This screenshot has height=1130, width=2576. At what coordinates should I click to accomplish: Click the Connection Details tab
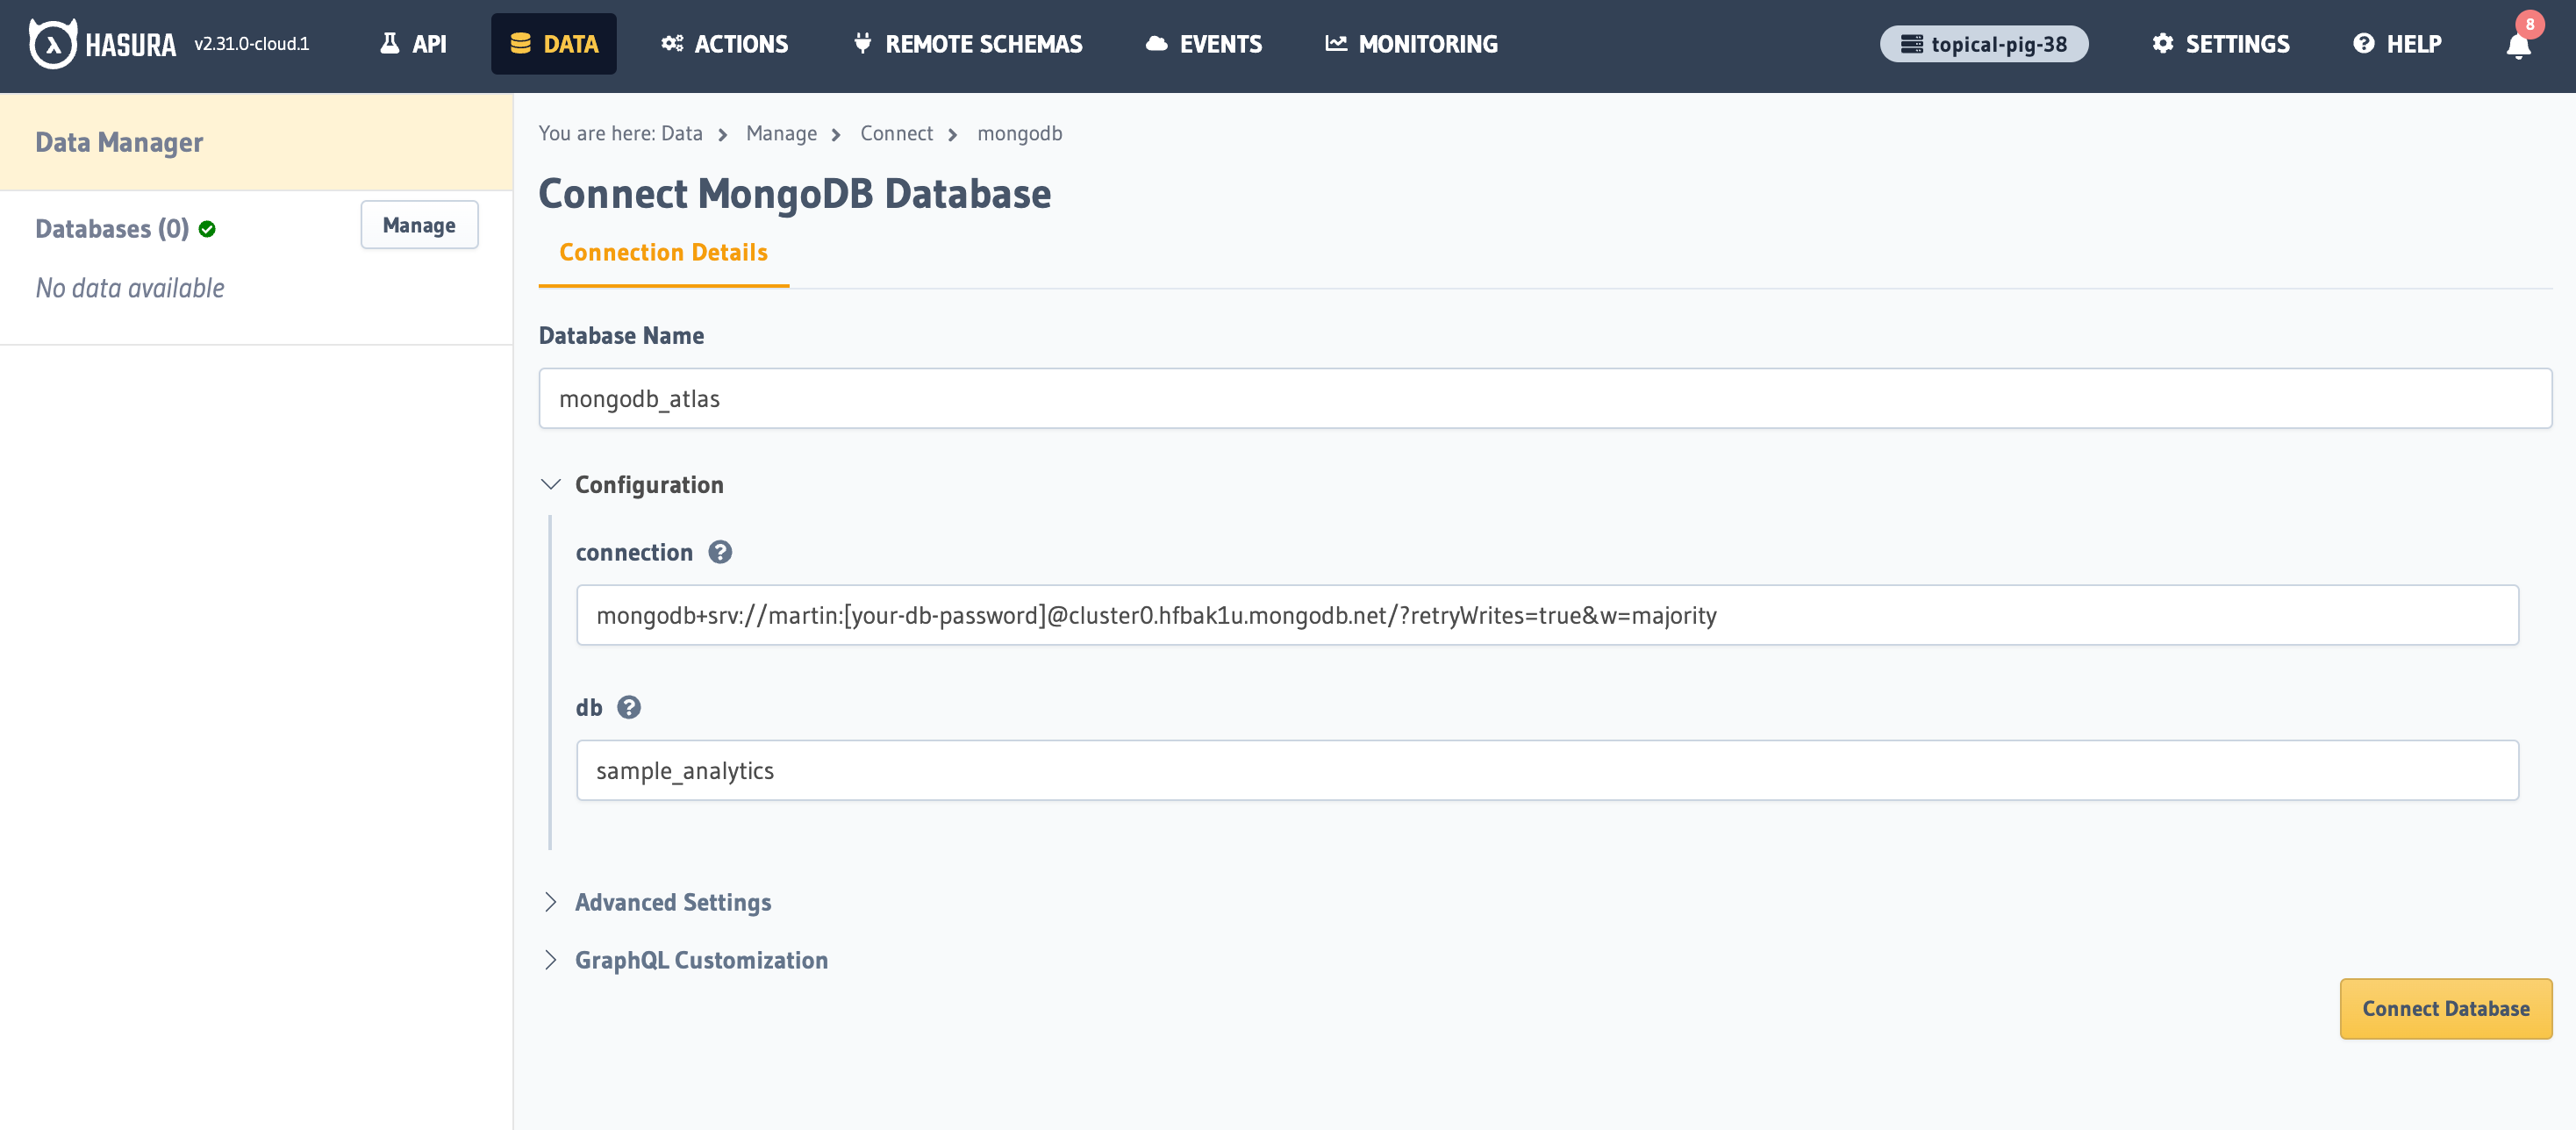click(663, 253)
